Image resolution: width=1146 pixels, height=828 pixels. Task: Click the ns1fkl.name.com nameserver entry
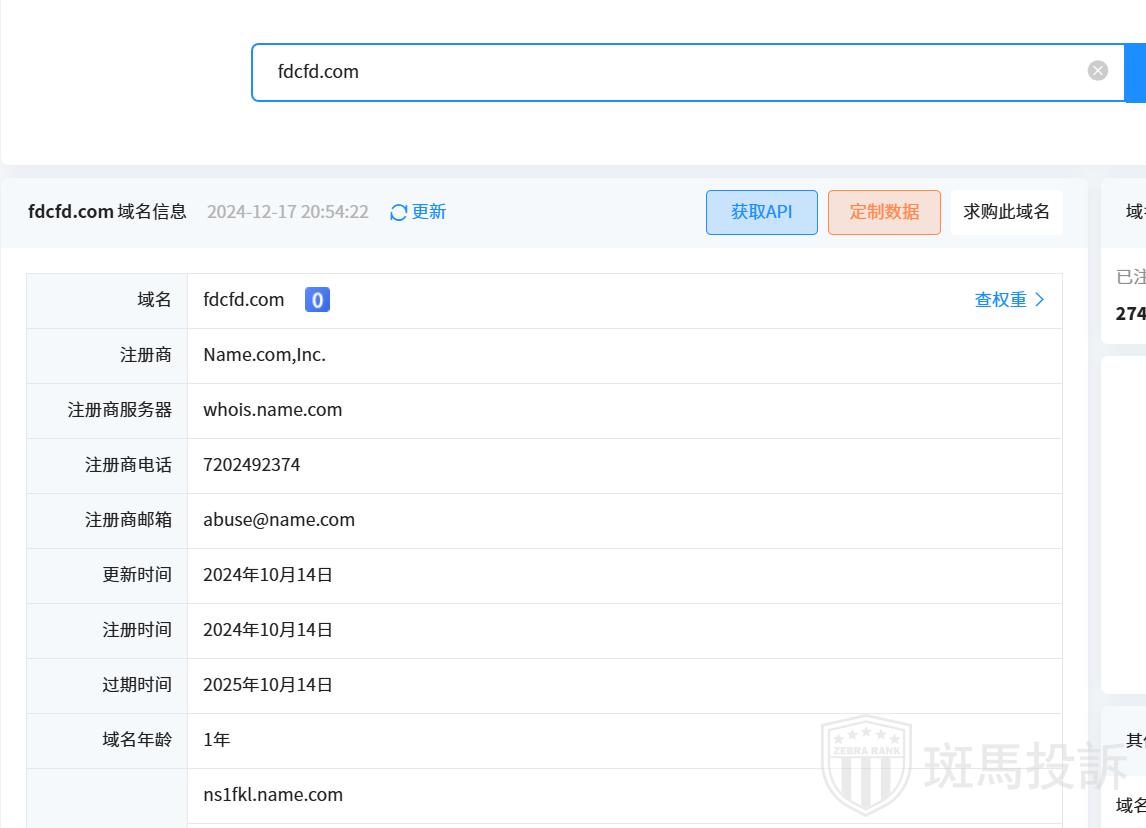273,795
